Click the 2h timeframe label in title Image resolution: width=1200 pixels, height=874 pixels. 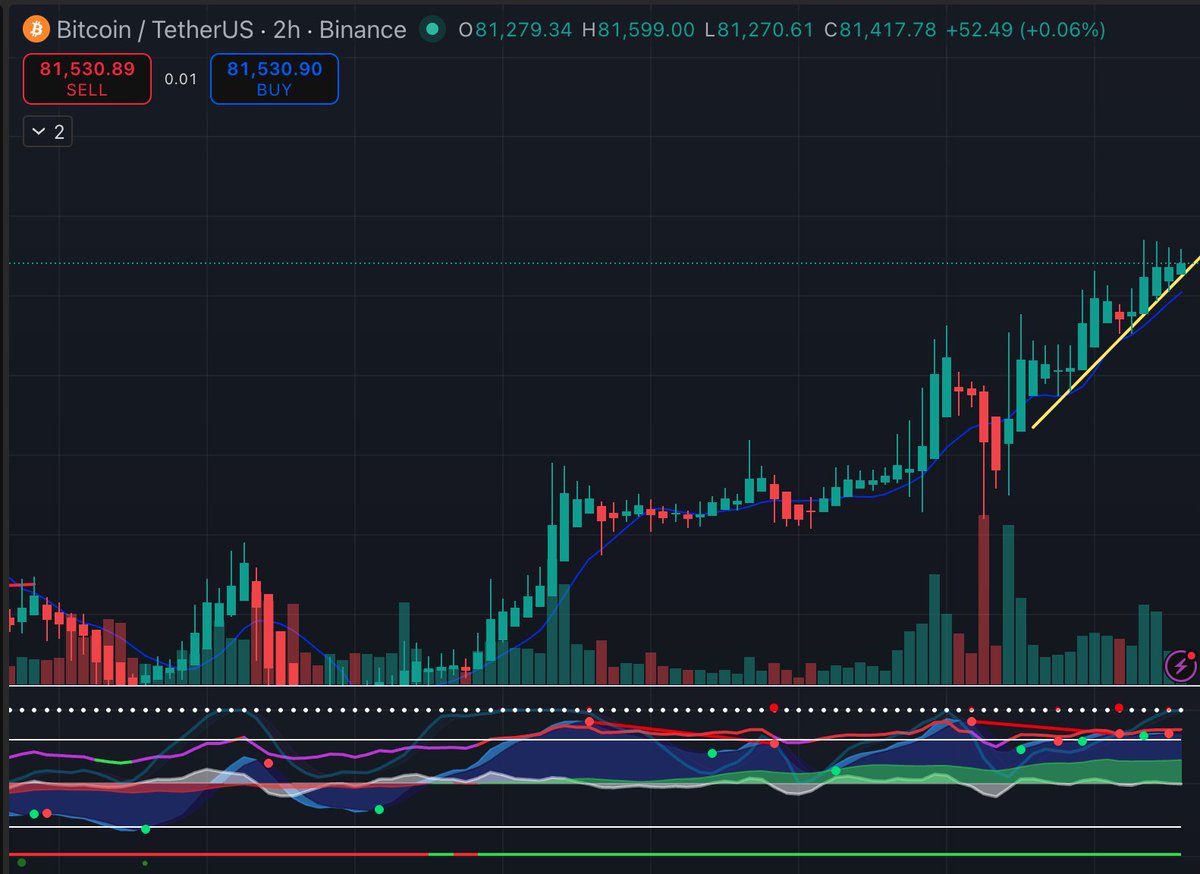click(287, 29)
